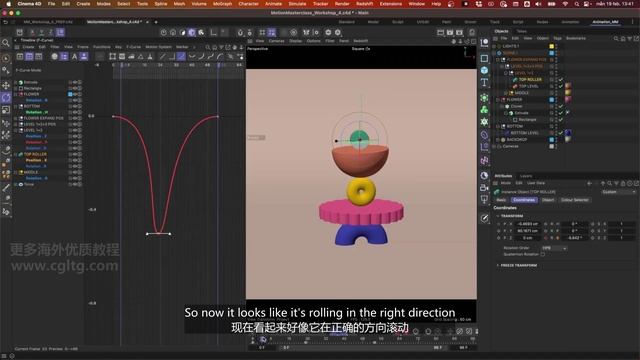Open the F-Curve menu in timeline

tap(133, 47)
